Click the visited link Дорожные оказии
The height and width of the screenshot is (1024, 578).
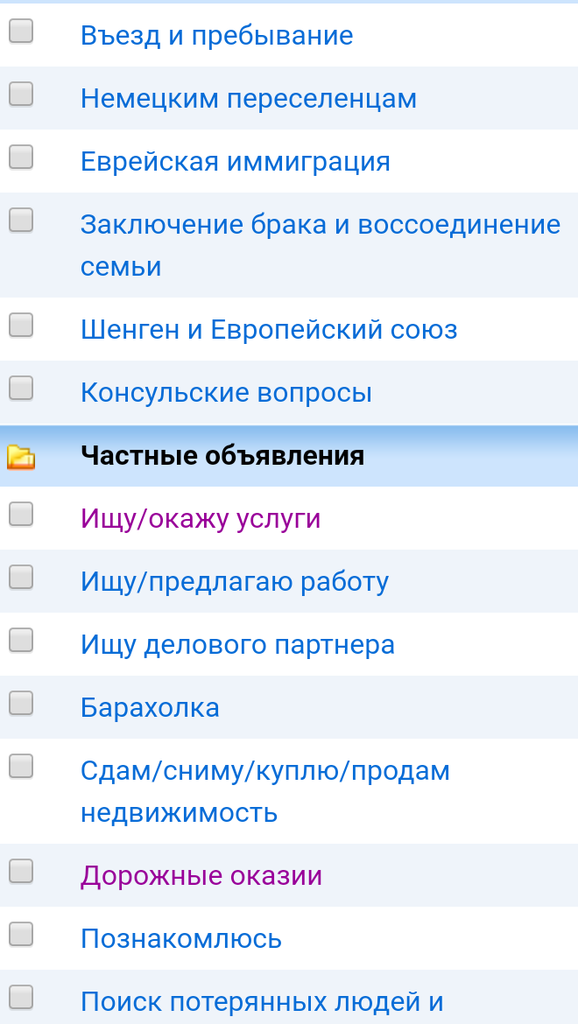(201, 876)
